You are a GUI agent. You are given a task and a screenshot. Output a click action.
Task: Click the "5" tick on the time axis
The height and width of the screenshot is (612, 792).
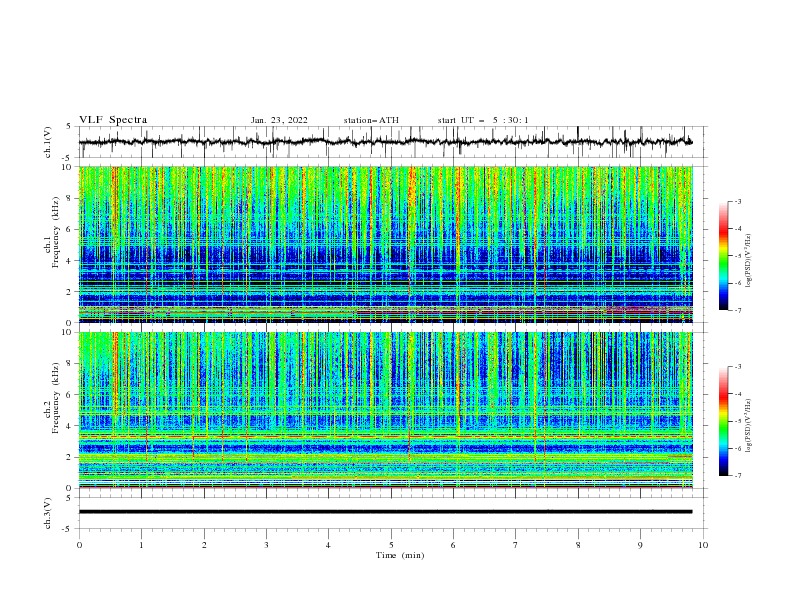[391, 545]
